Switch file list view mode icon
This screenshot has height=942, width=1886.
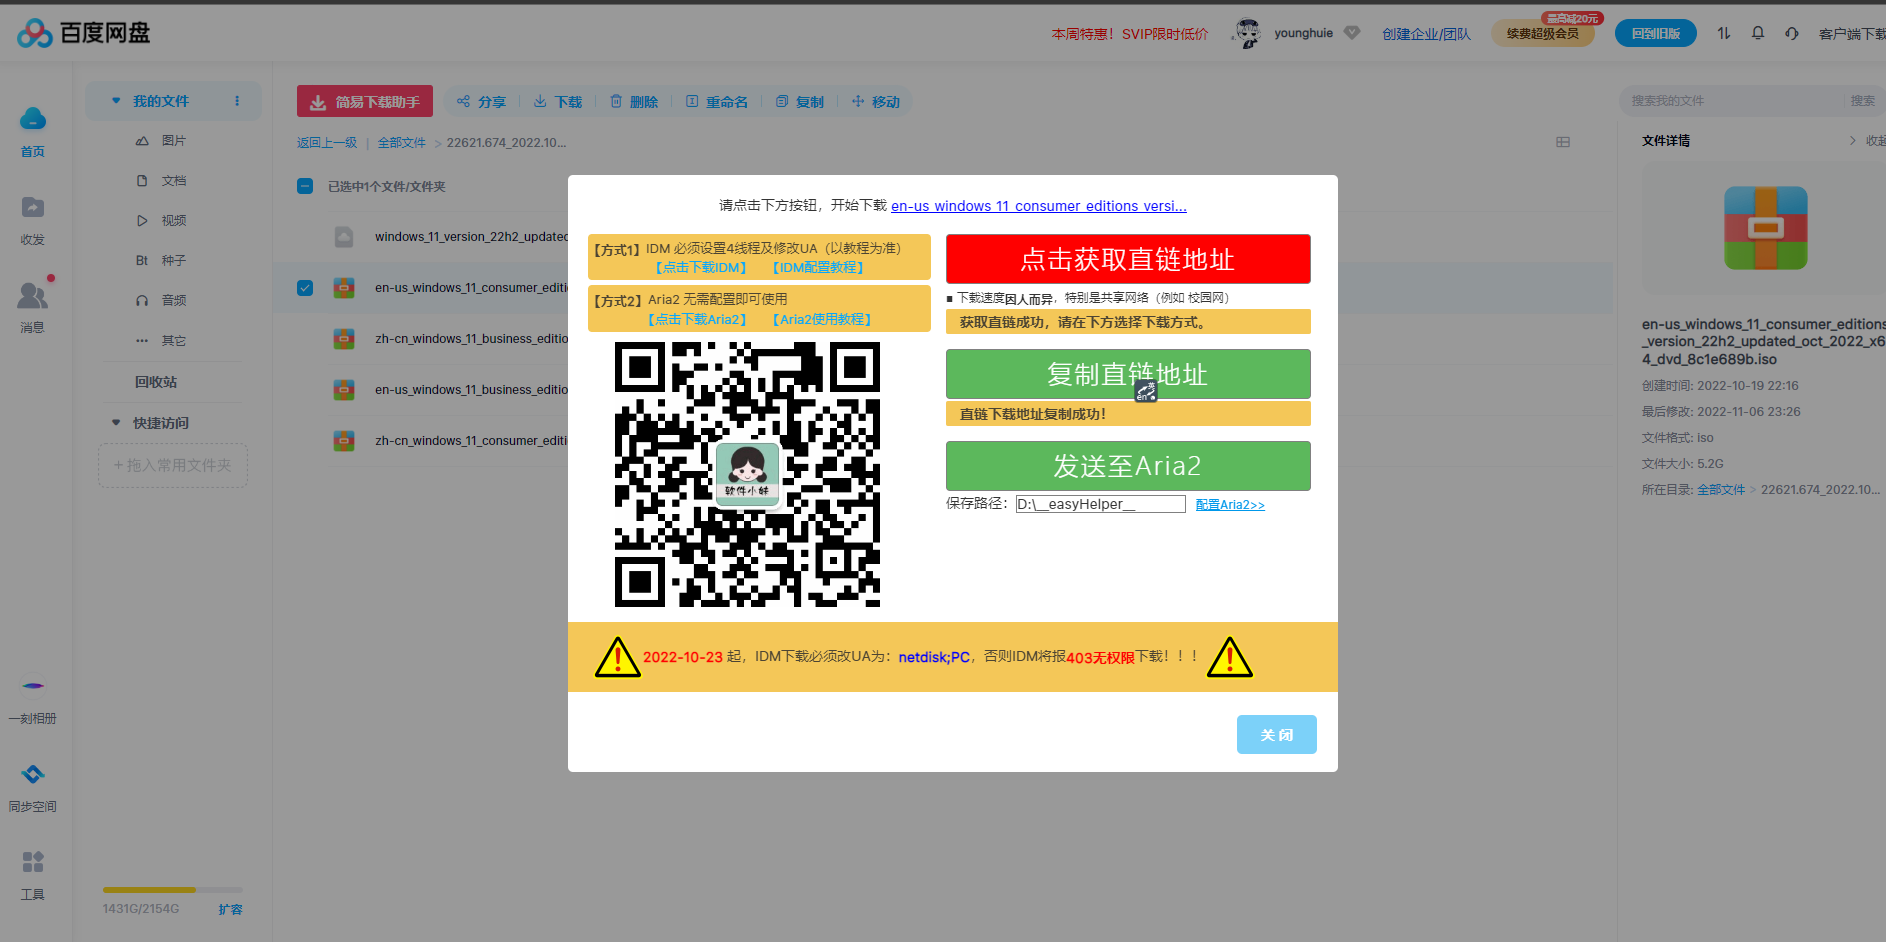click(1562, 142)
